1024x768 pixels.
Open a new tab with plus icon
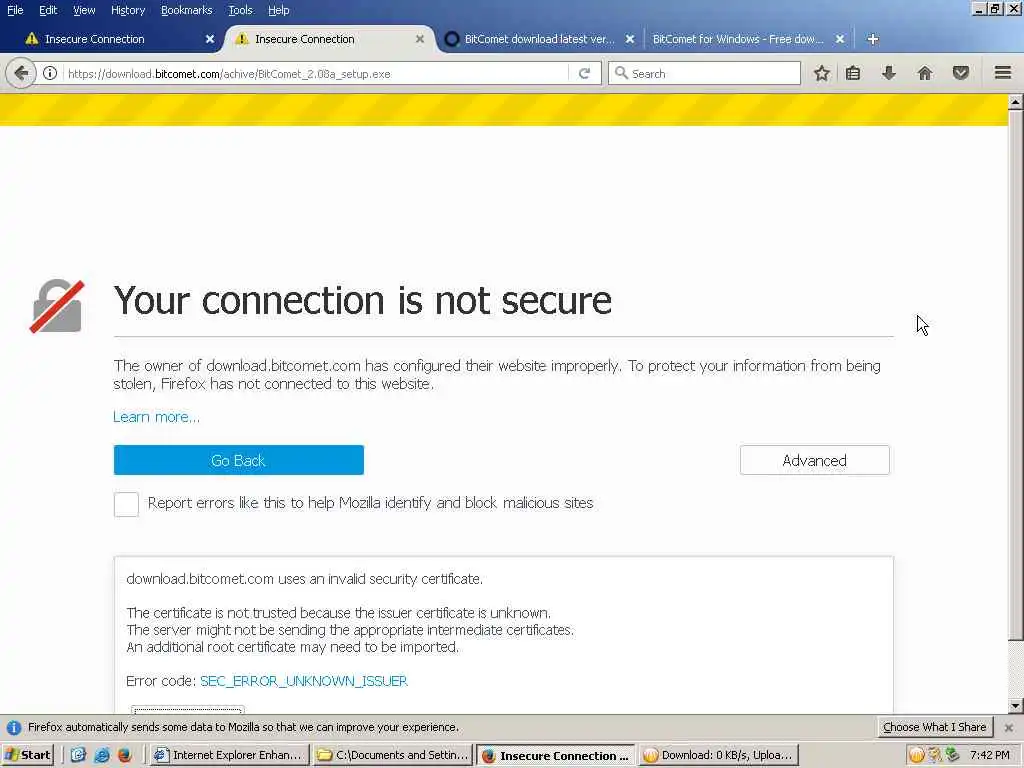[x=872, y=39]
